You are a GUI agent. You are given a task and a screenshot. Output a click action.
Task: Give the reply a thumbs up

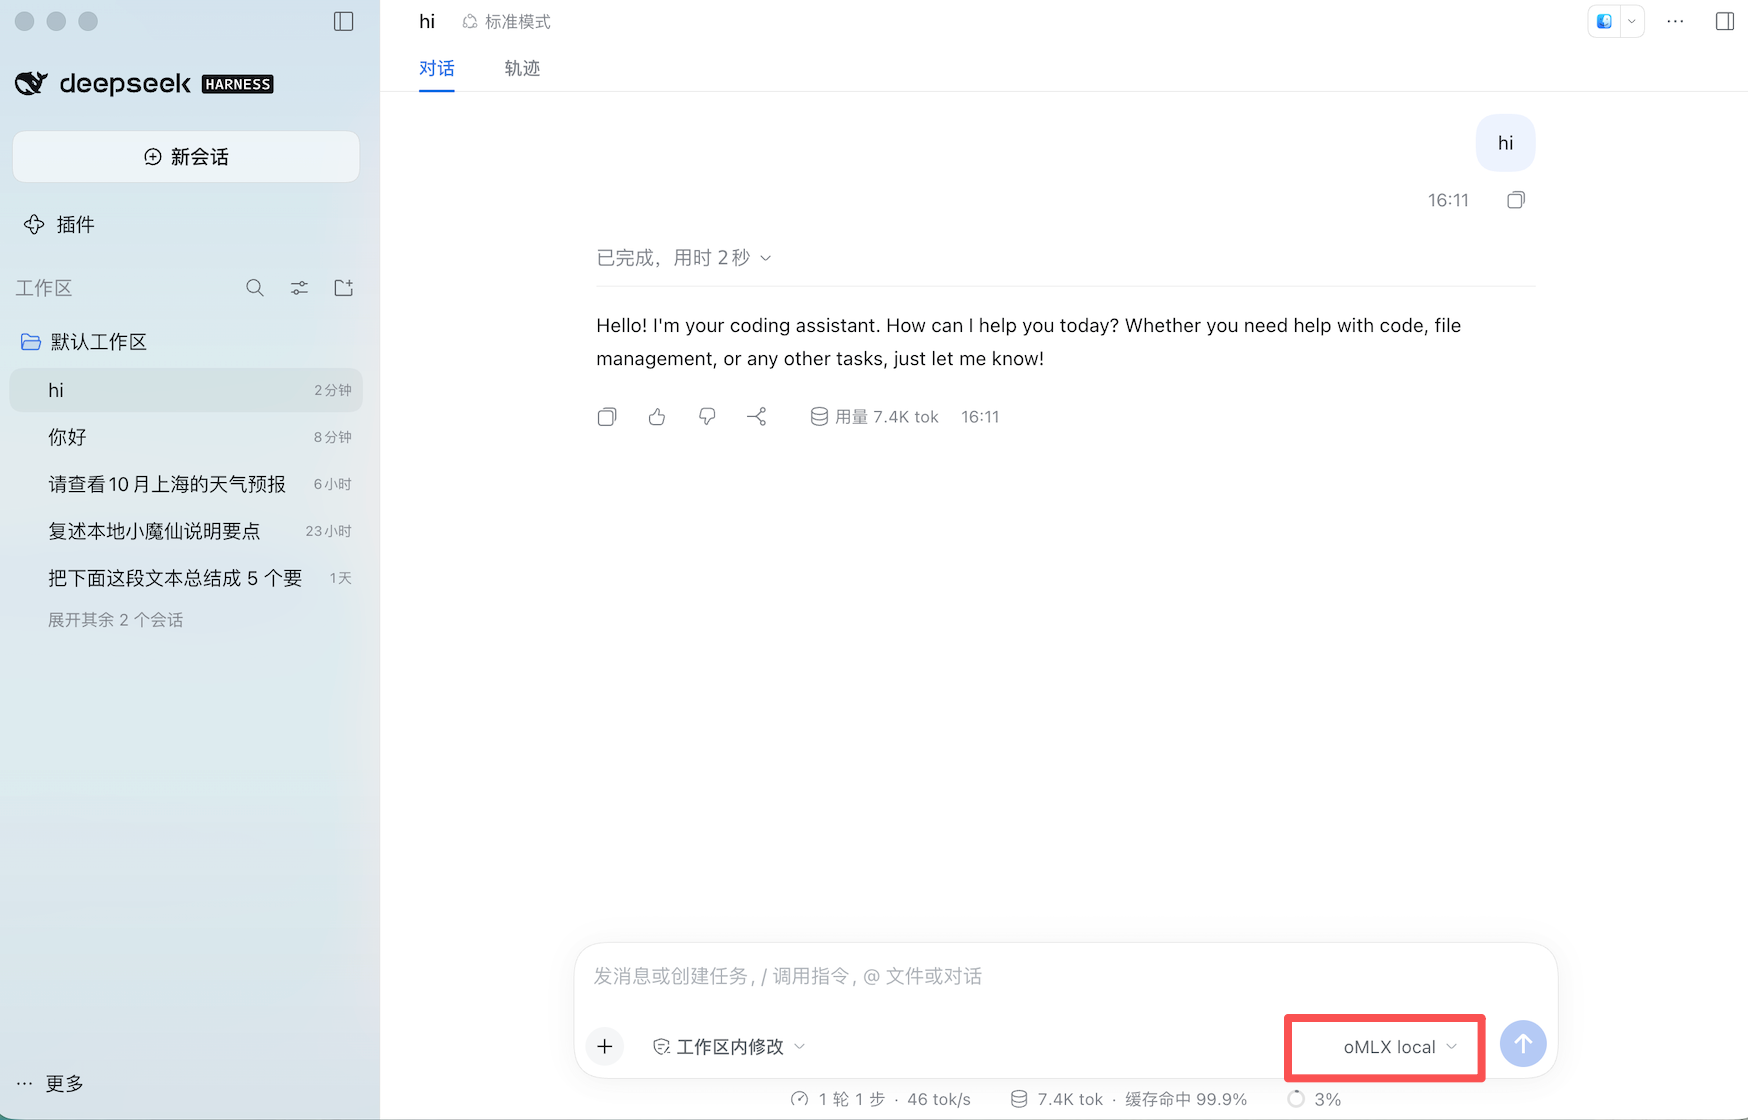point(657,417)
